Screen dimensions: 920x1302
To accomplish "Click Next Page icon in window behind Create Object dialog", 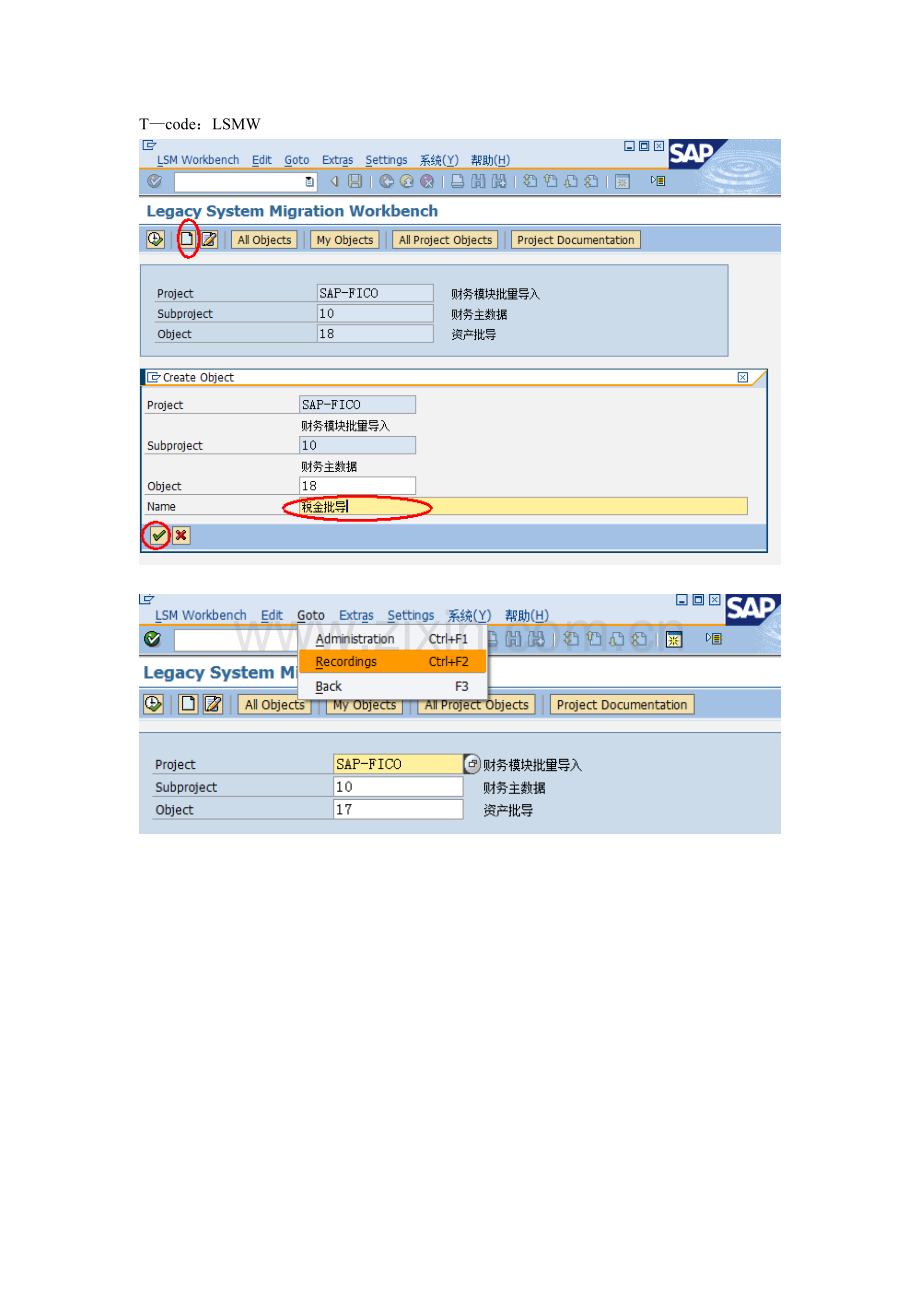I will [571, 181].
